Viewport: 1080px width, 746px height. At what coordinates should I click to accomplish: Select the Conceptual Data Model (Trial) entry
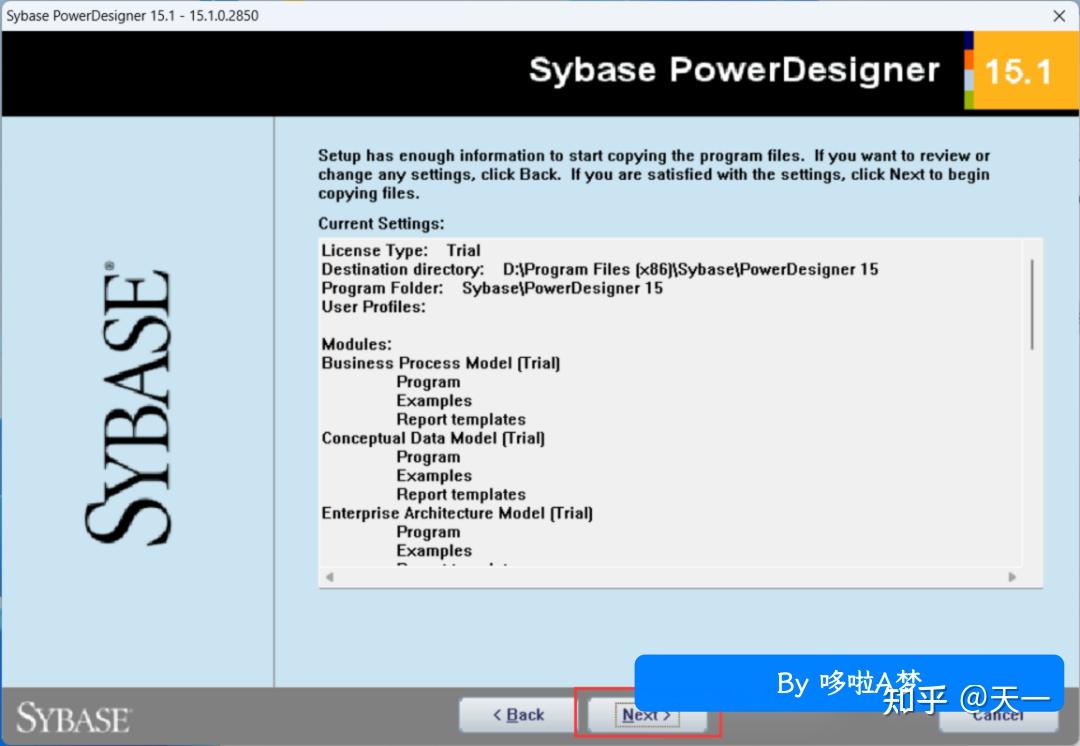pos(434,437)
